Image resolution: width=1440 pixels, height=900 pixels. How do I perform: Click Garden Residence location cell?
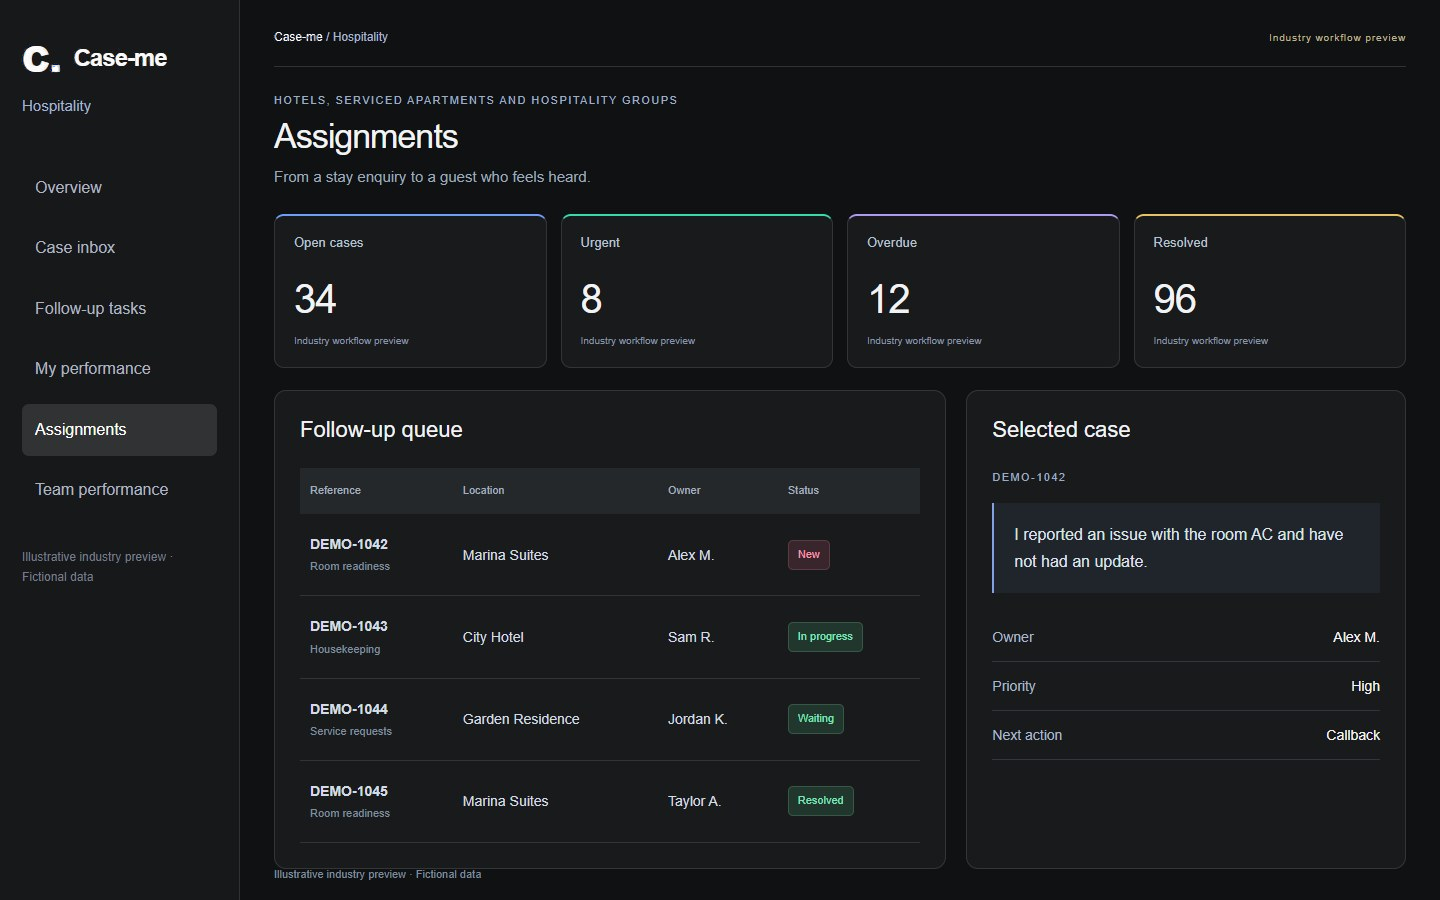pos(521,719)
